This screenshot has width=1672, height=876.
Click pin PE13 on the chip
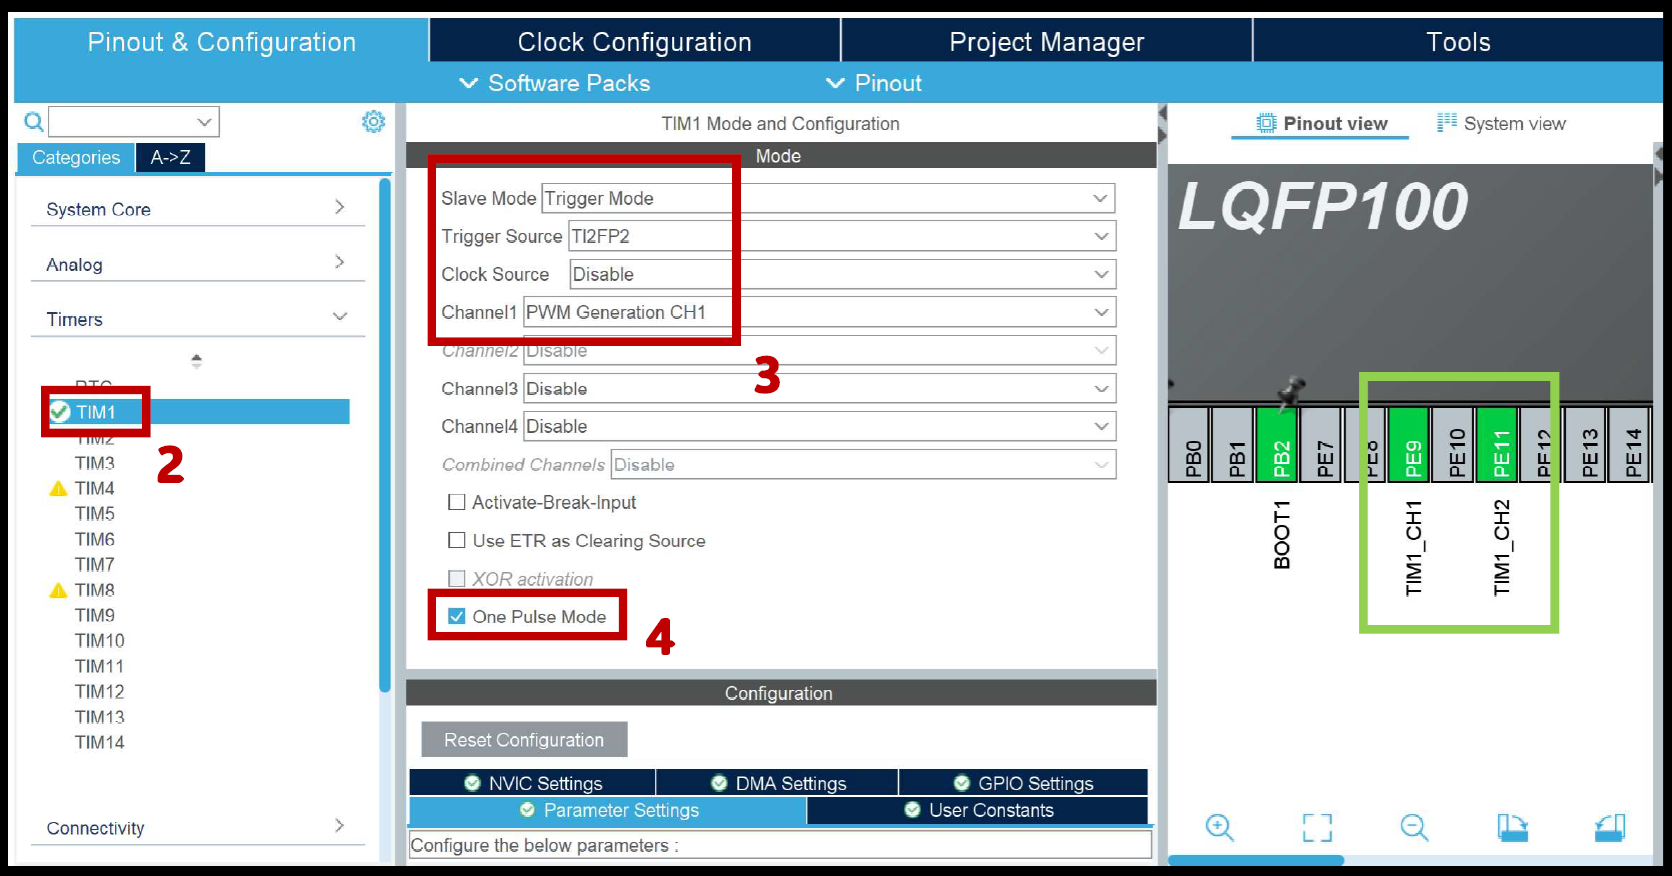1586,445
